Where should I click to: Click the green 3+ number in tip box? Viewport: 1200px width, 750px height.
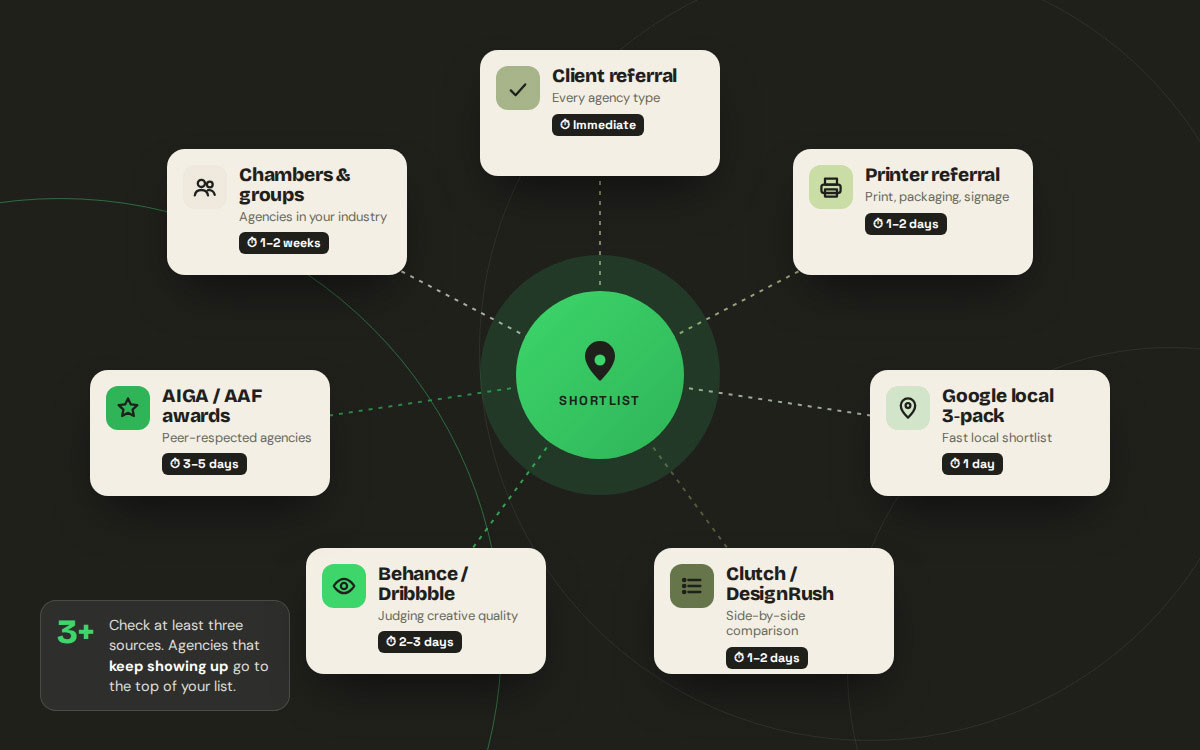[x=76, y=633]
